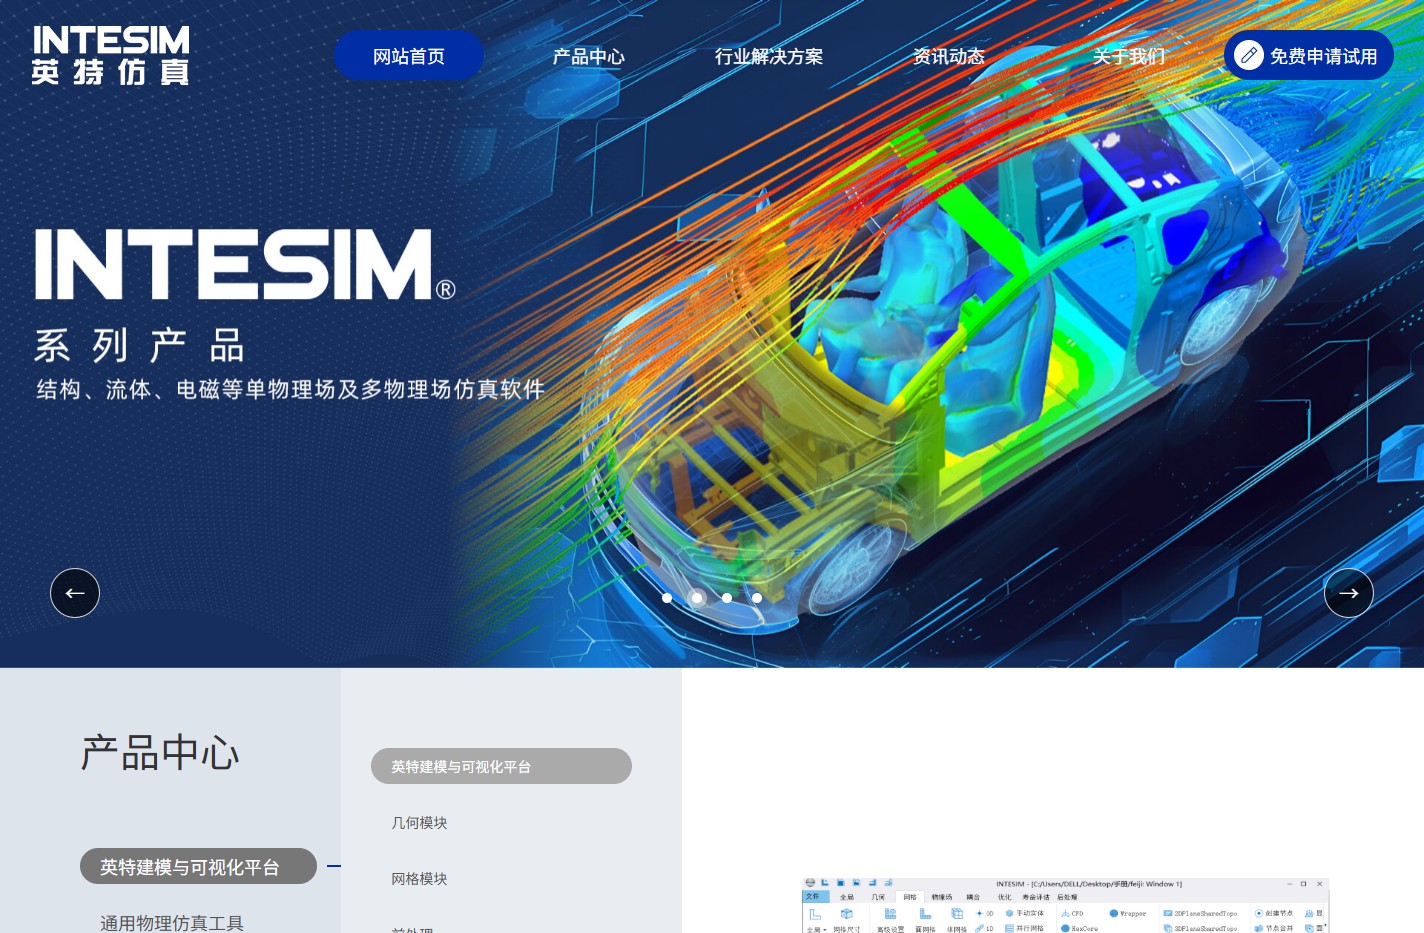
Task: Open the 几何模块 module link
Action: (x=419, y=822)
